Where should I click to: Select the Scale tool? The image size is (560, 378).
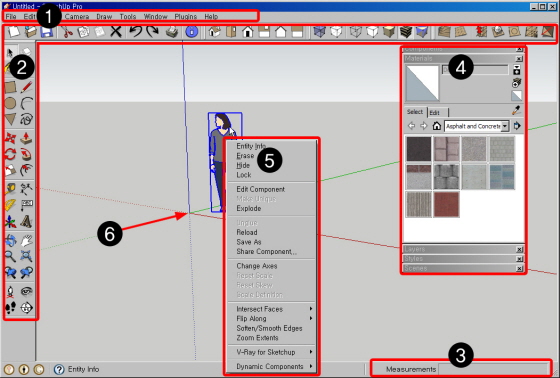(x=10, y=170)
